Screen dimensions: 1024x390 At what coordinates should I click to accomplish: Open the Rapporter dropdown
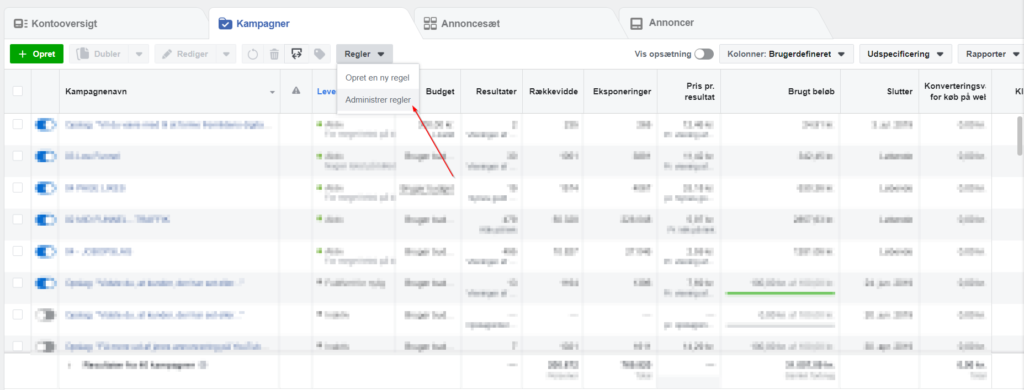(990, 54)
